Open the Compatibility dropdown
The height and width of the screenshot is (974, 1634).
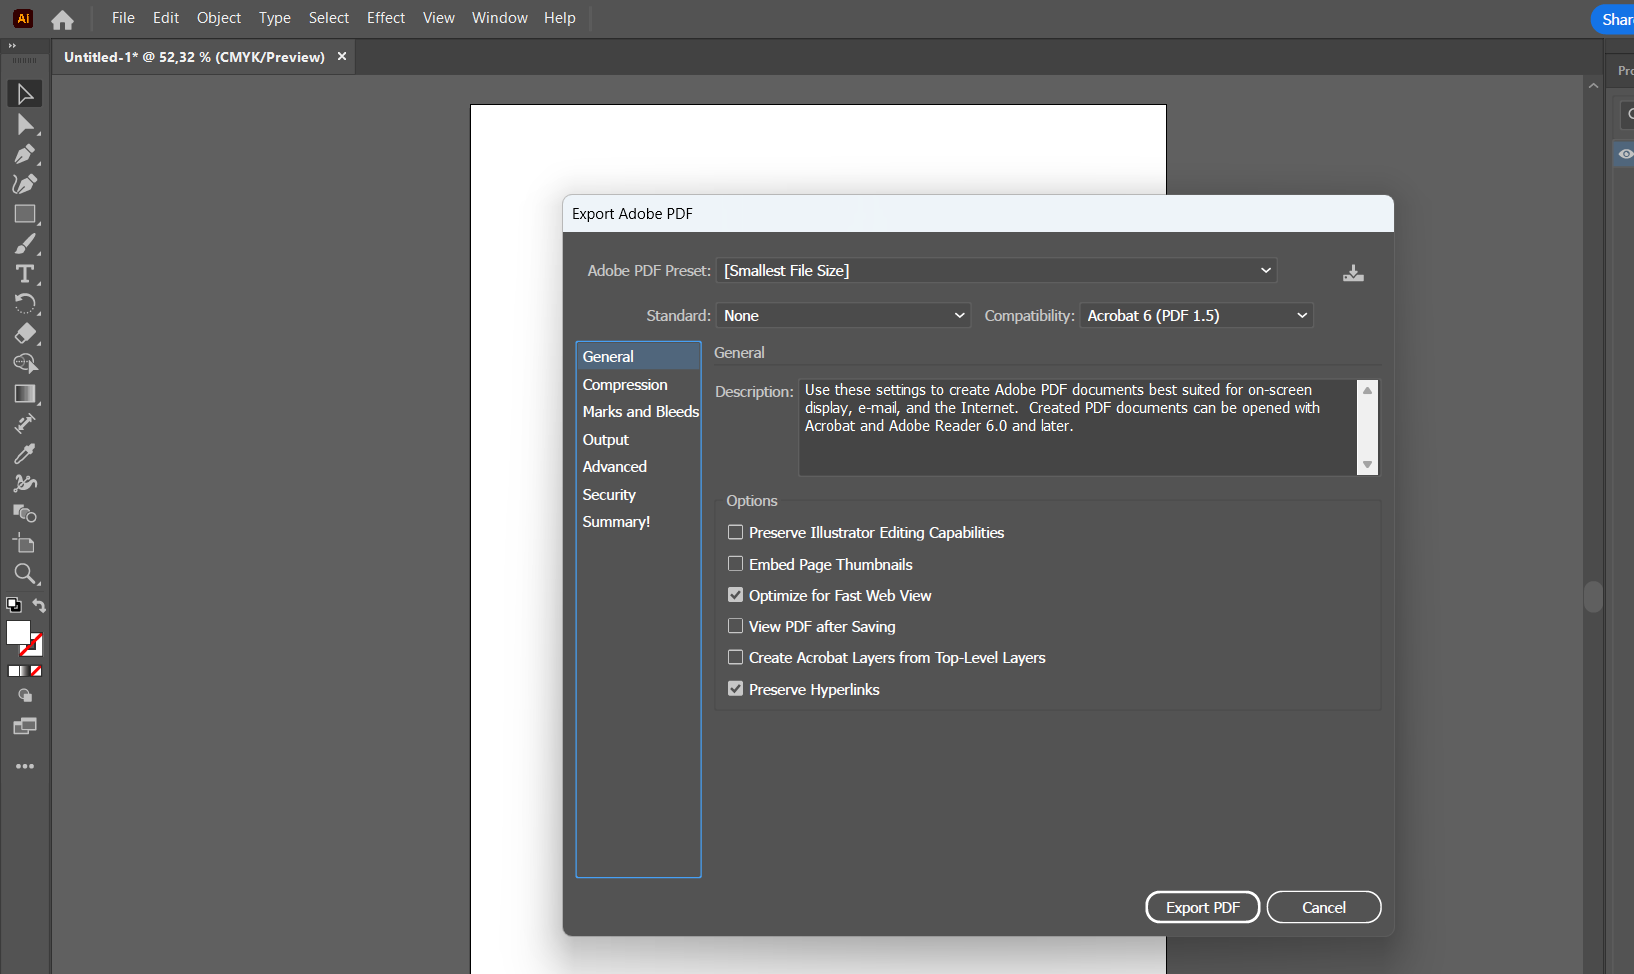click(x=1197, y=316)
